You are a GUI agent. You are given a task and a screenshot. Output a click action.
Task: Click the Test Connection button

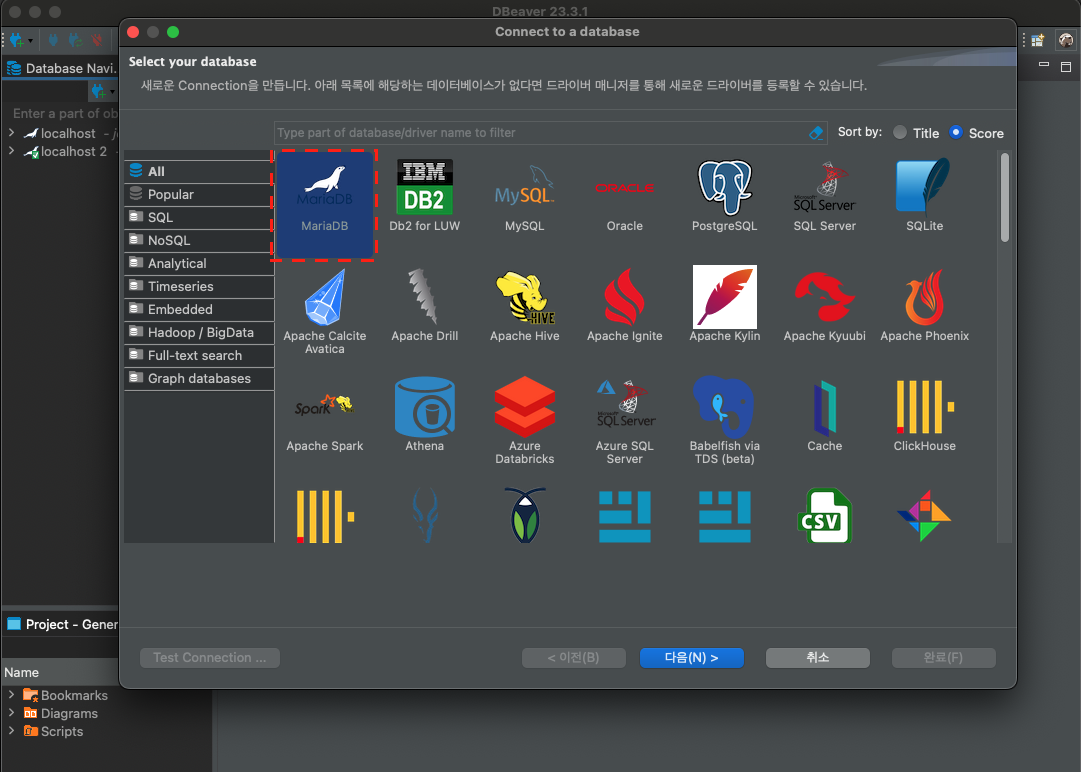pos(210,658)
